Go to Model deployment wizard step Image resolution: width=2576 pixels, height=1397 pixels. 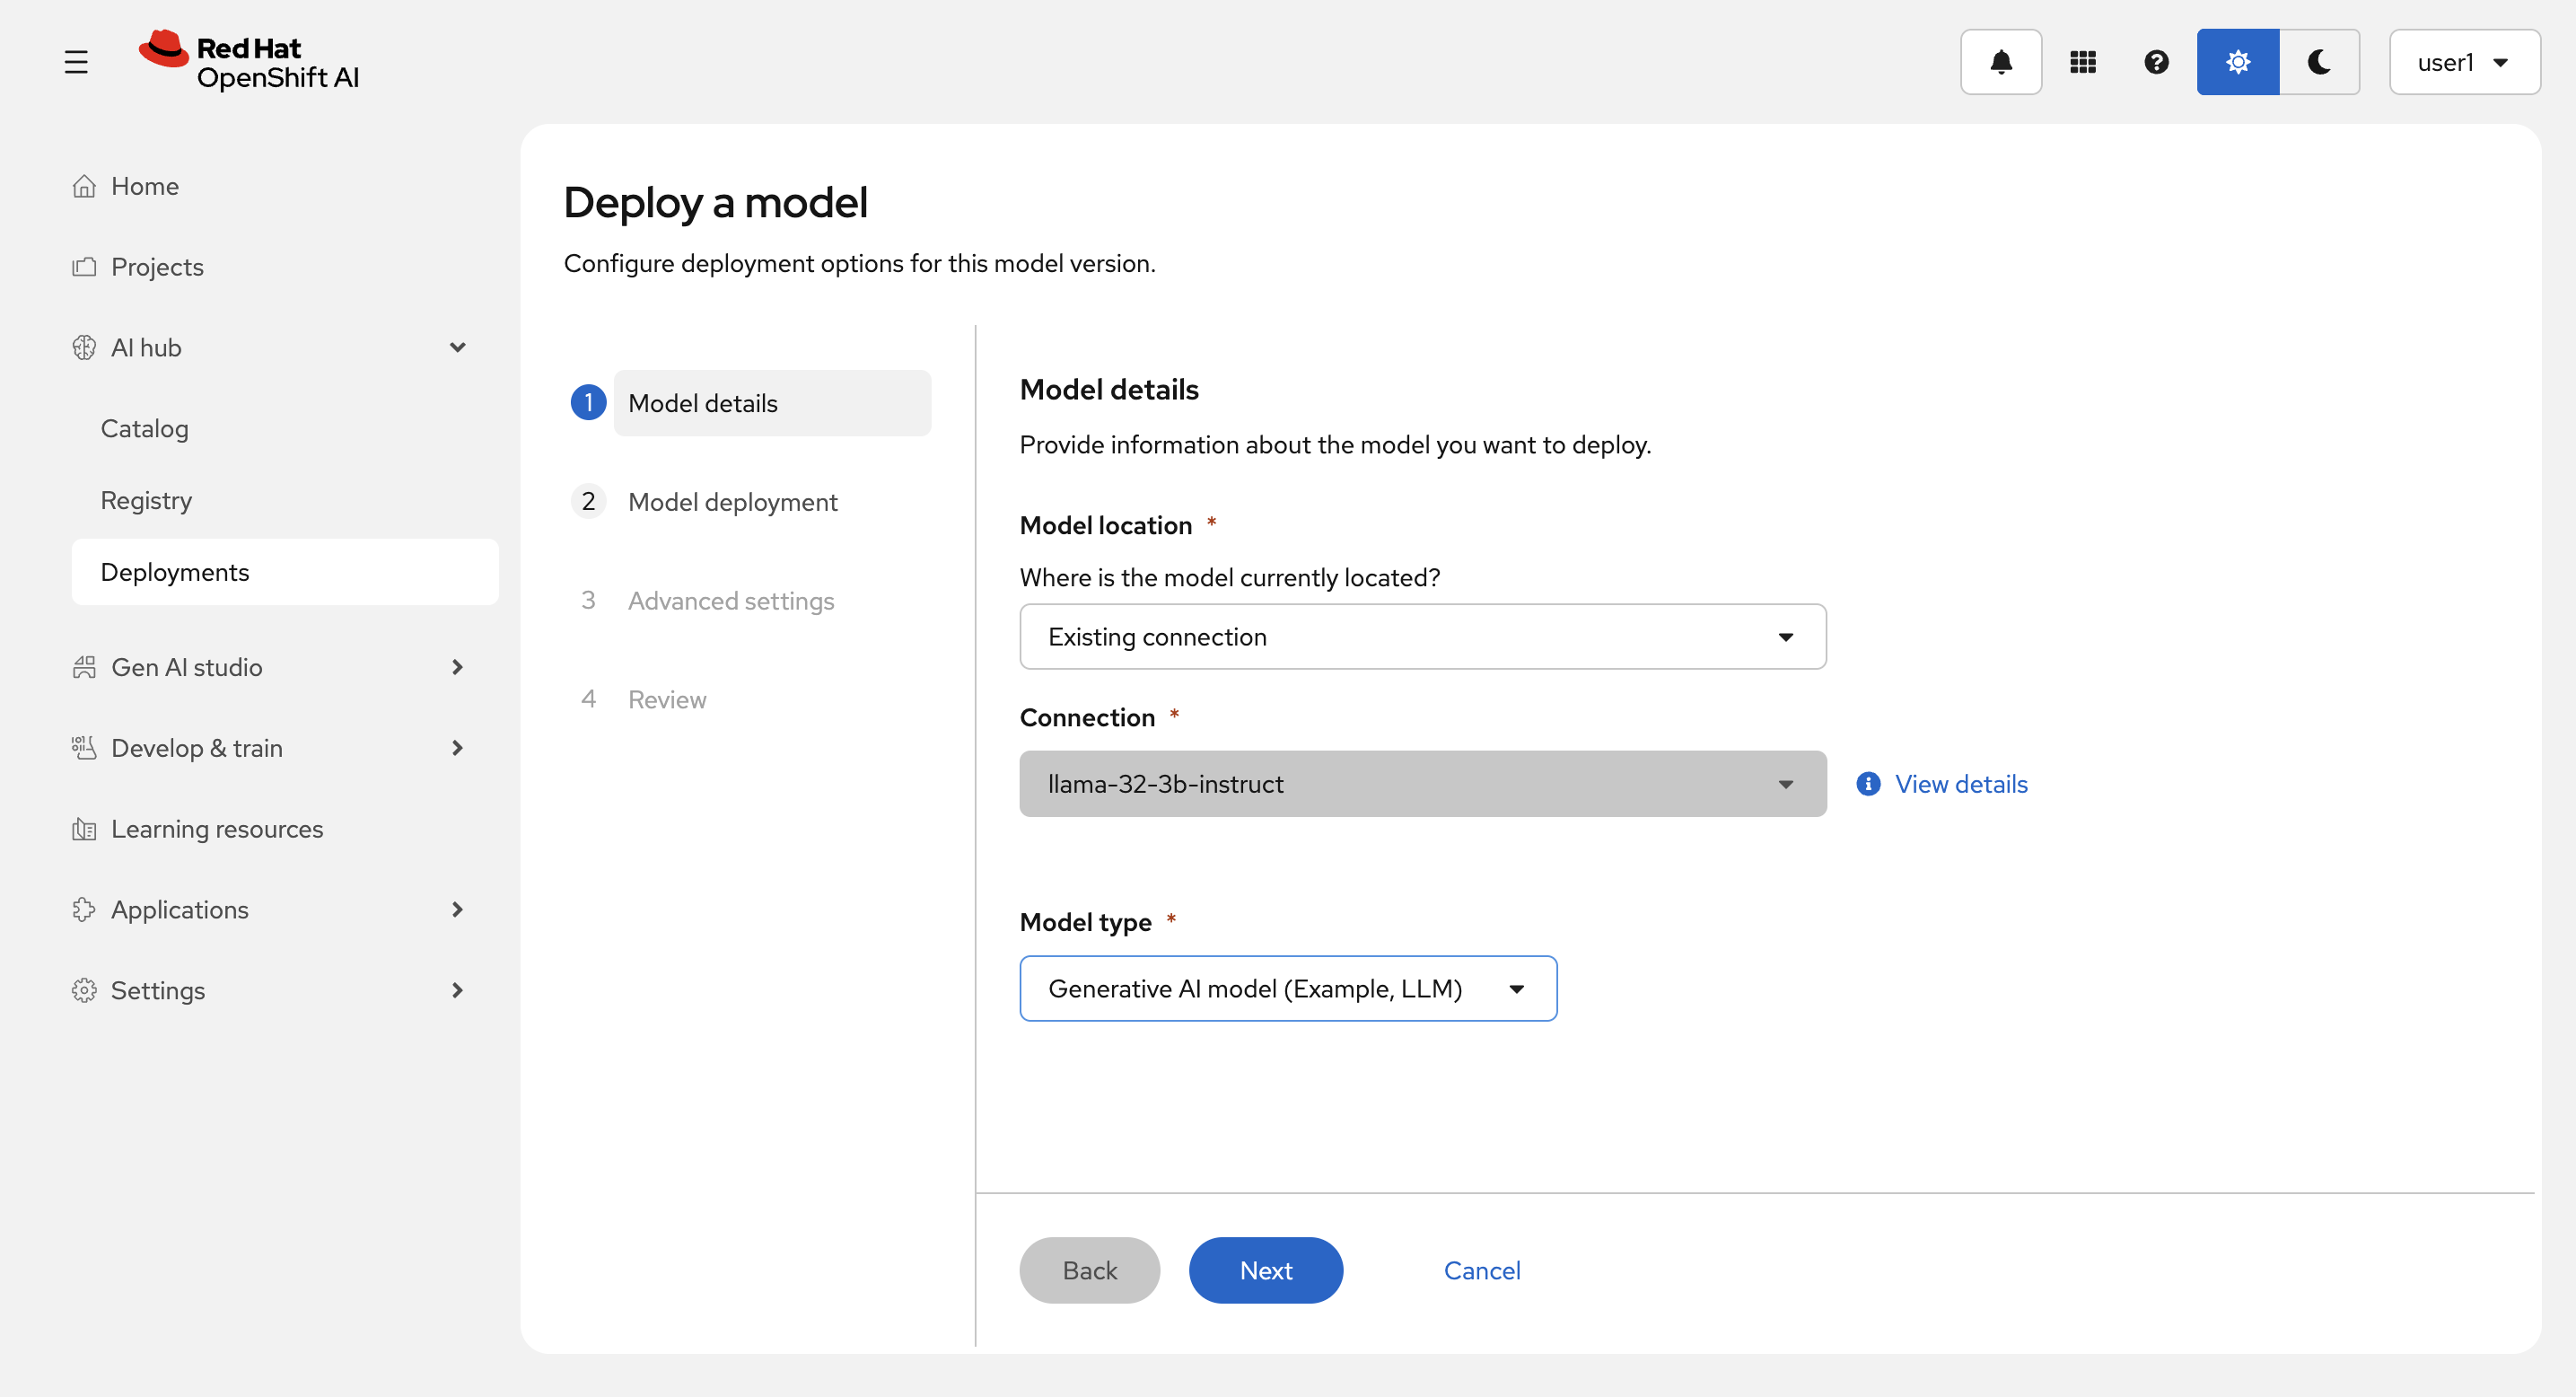coord(732,502)
